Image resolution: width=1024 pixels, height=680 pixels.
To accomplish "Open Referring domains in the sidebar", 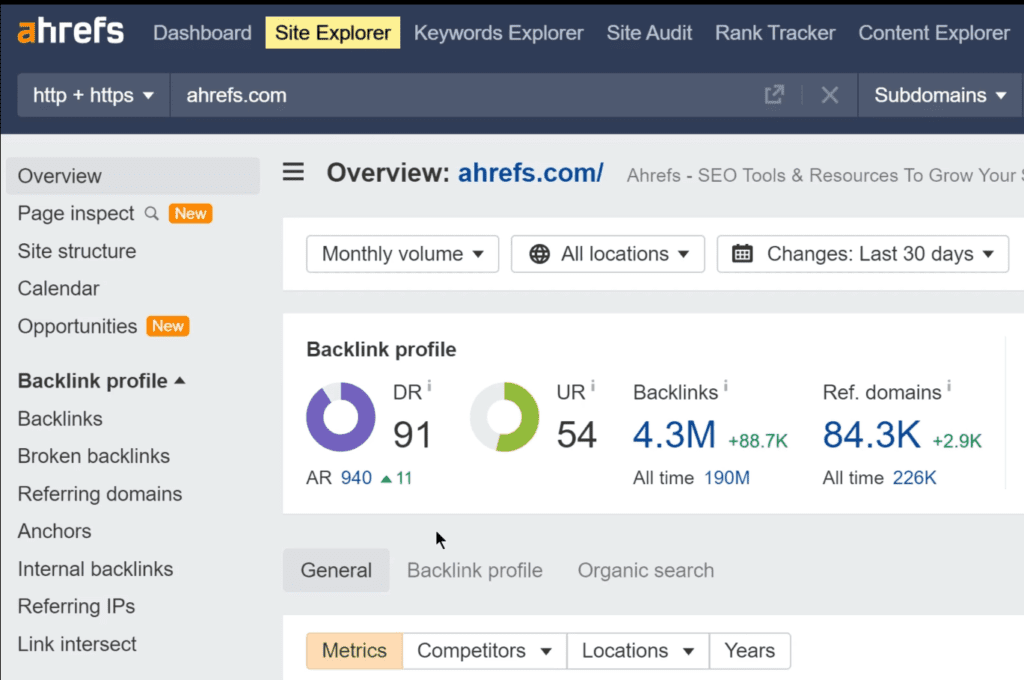I will pyautogui.click(x=100, y=494).
